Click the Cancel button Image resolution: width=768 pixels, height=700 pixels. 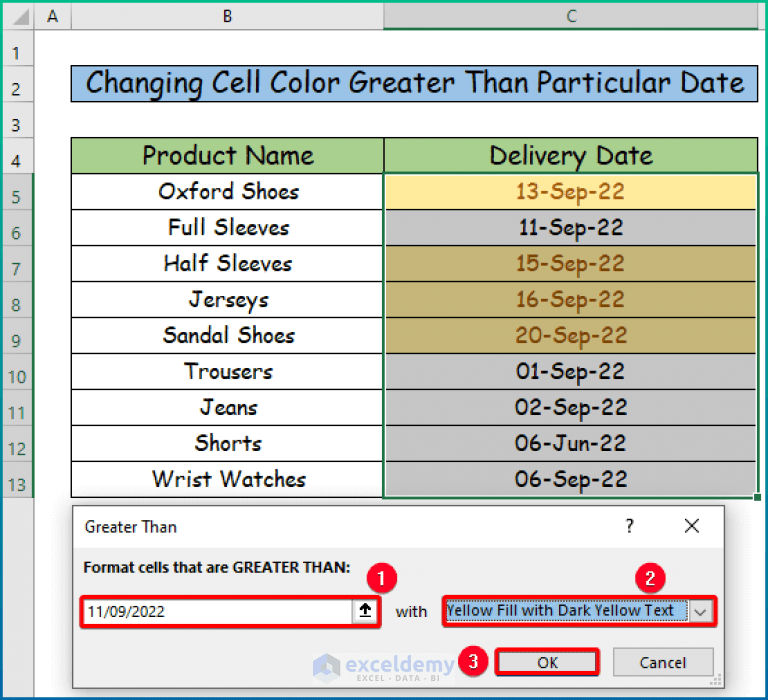[663, 662]
